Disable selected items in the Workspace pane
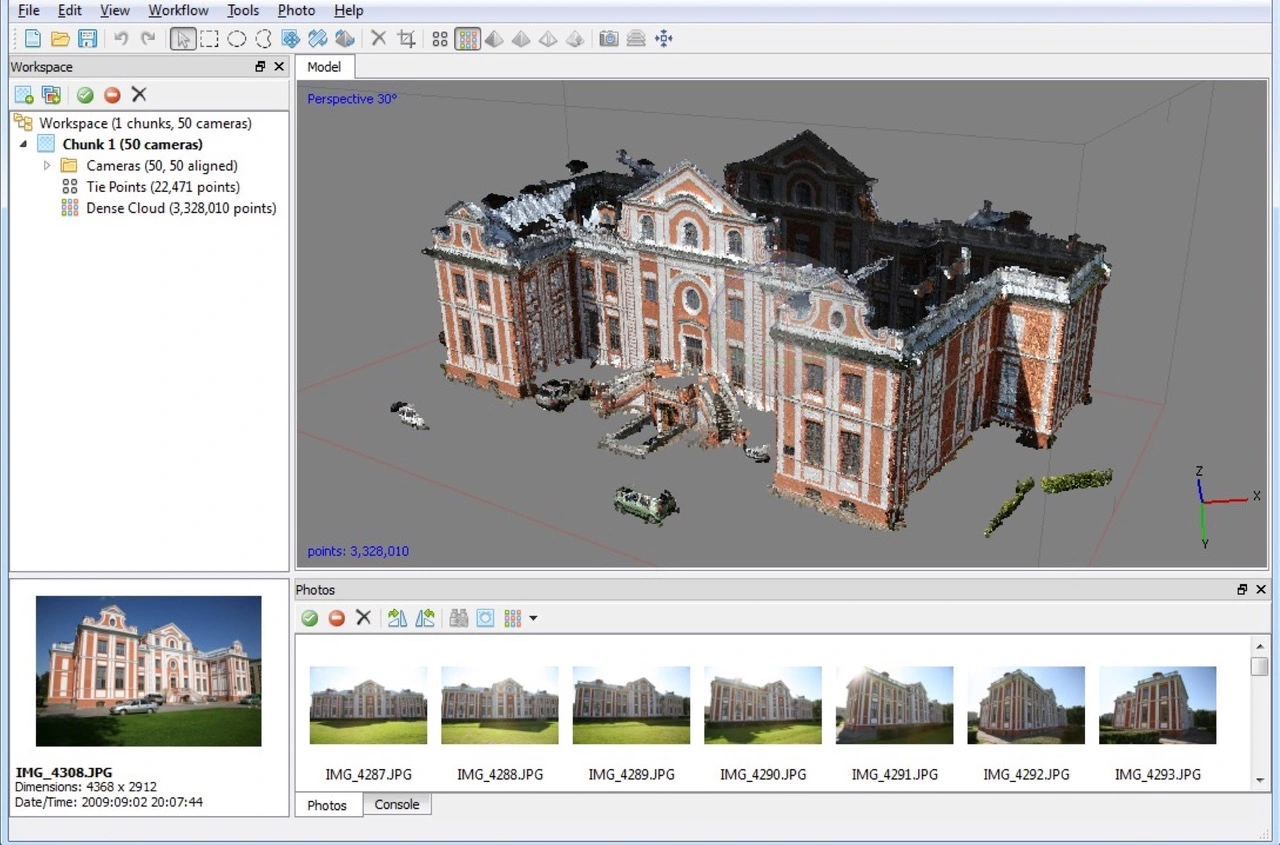Viewport: 1280px width, 845px height. click(112, 95)
